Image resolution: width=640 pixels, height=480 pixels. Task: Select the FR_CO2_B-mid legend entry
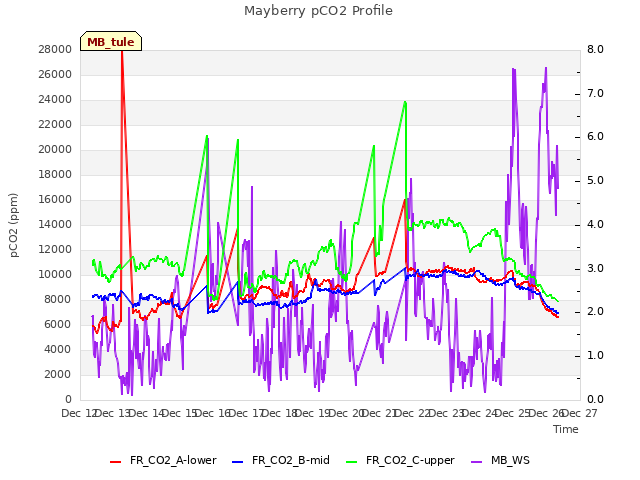[281, 460]
